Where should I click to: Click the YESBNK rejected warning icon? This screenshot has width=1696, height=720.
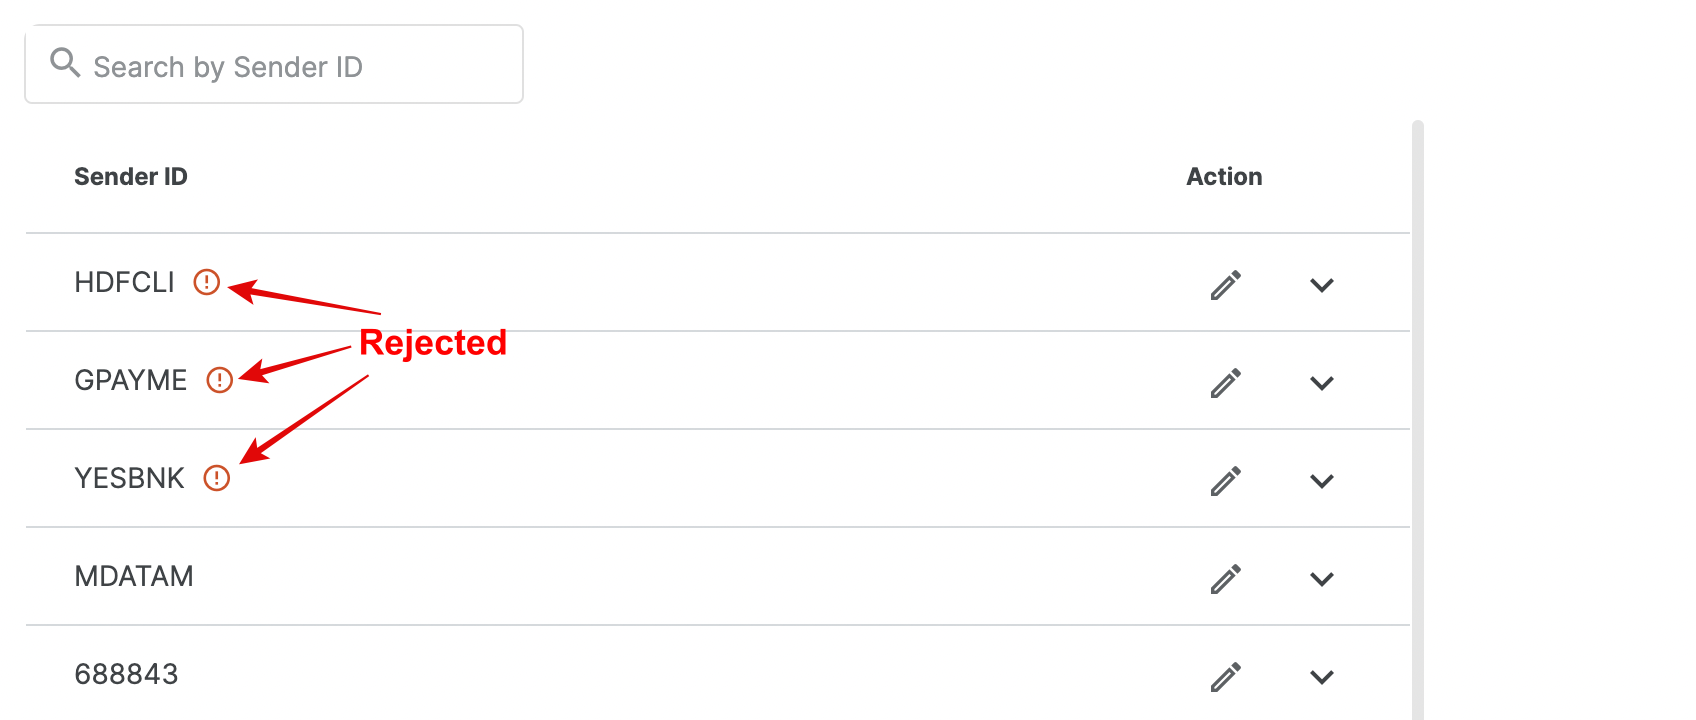tap(216, 478)
